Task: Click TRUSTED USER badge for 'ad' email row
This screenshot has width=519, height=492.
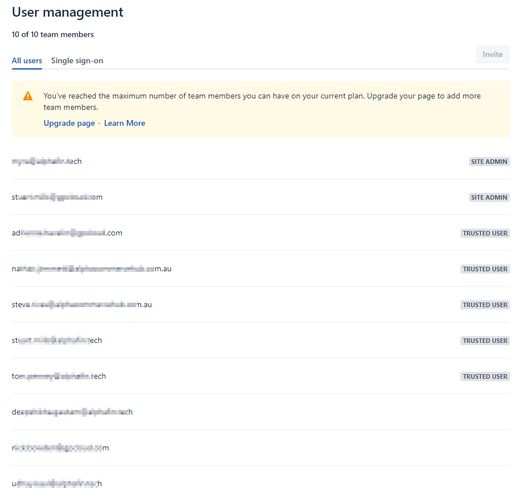Action: [x=485, y=233]
